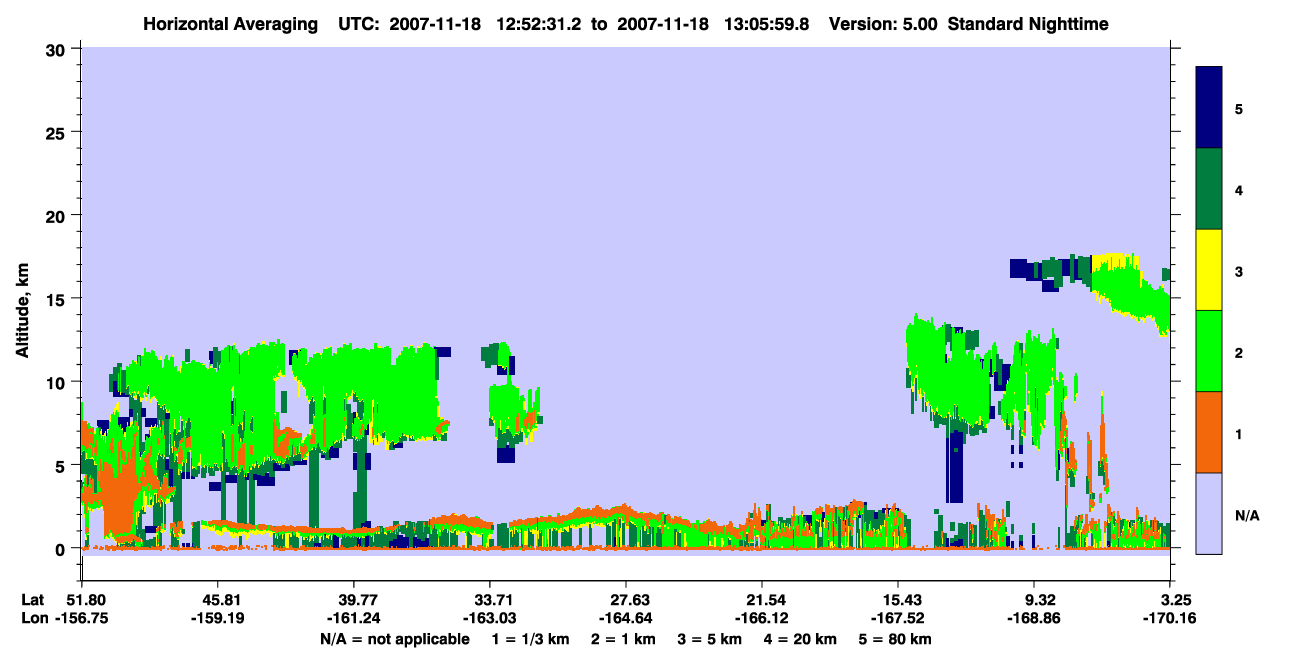Click color bar label 4

pyautogui.click(x=1239, y=189)
